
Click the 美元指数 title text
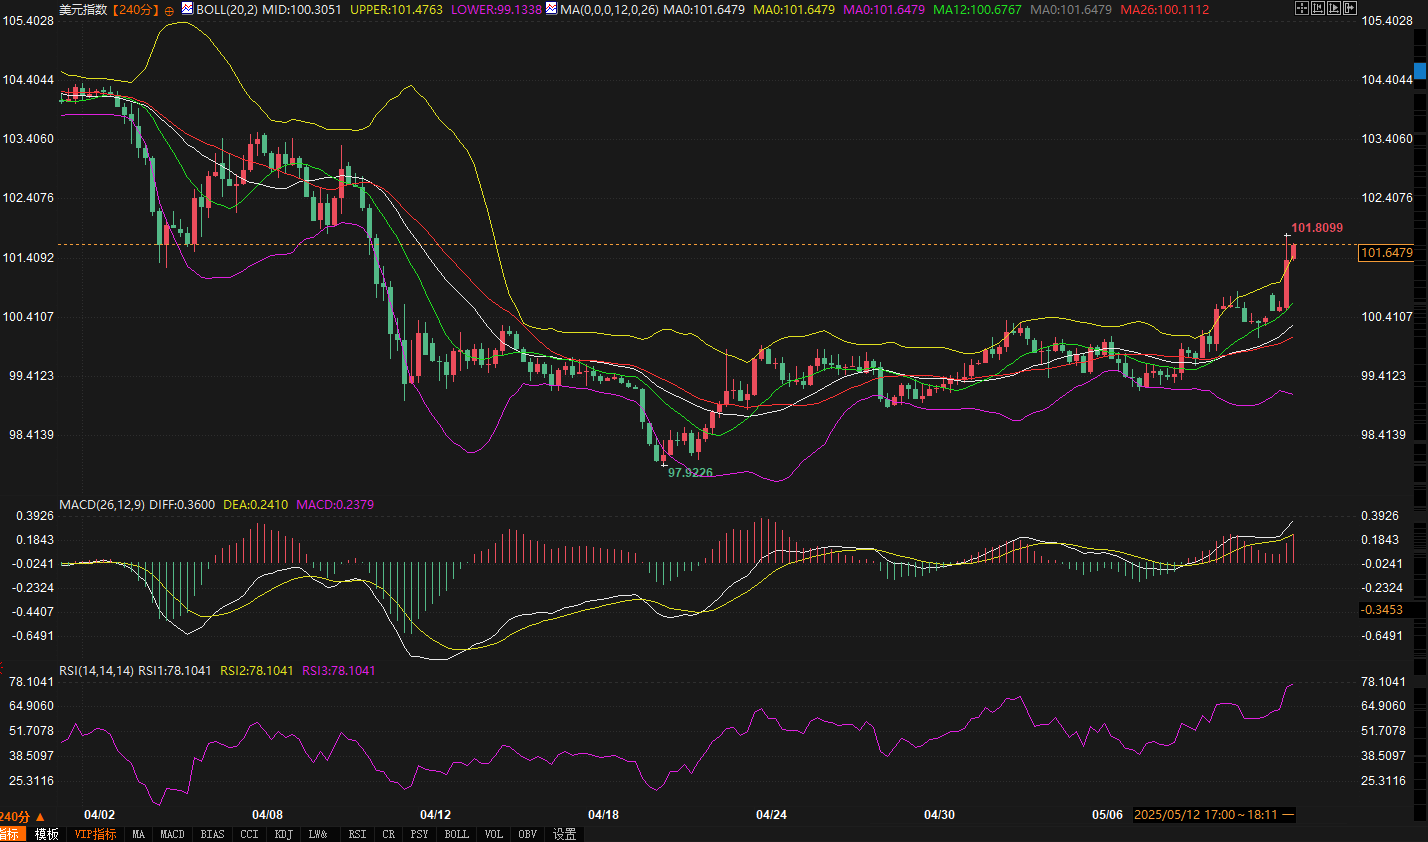[x=82, y=9]
